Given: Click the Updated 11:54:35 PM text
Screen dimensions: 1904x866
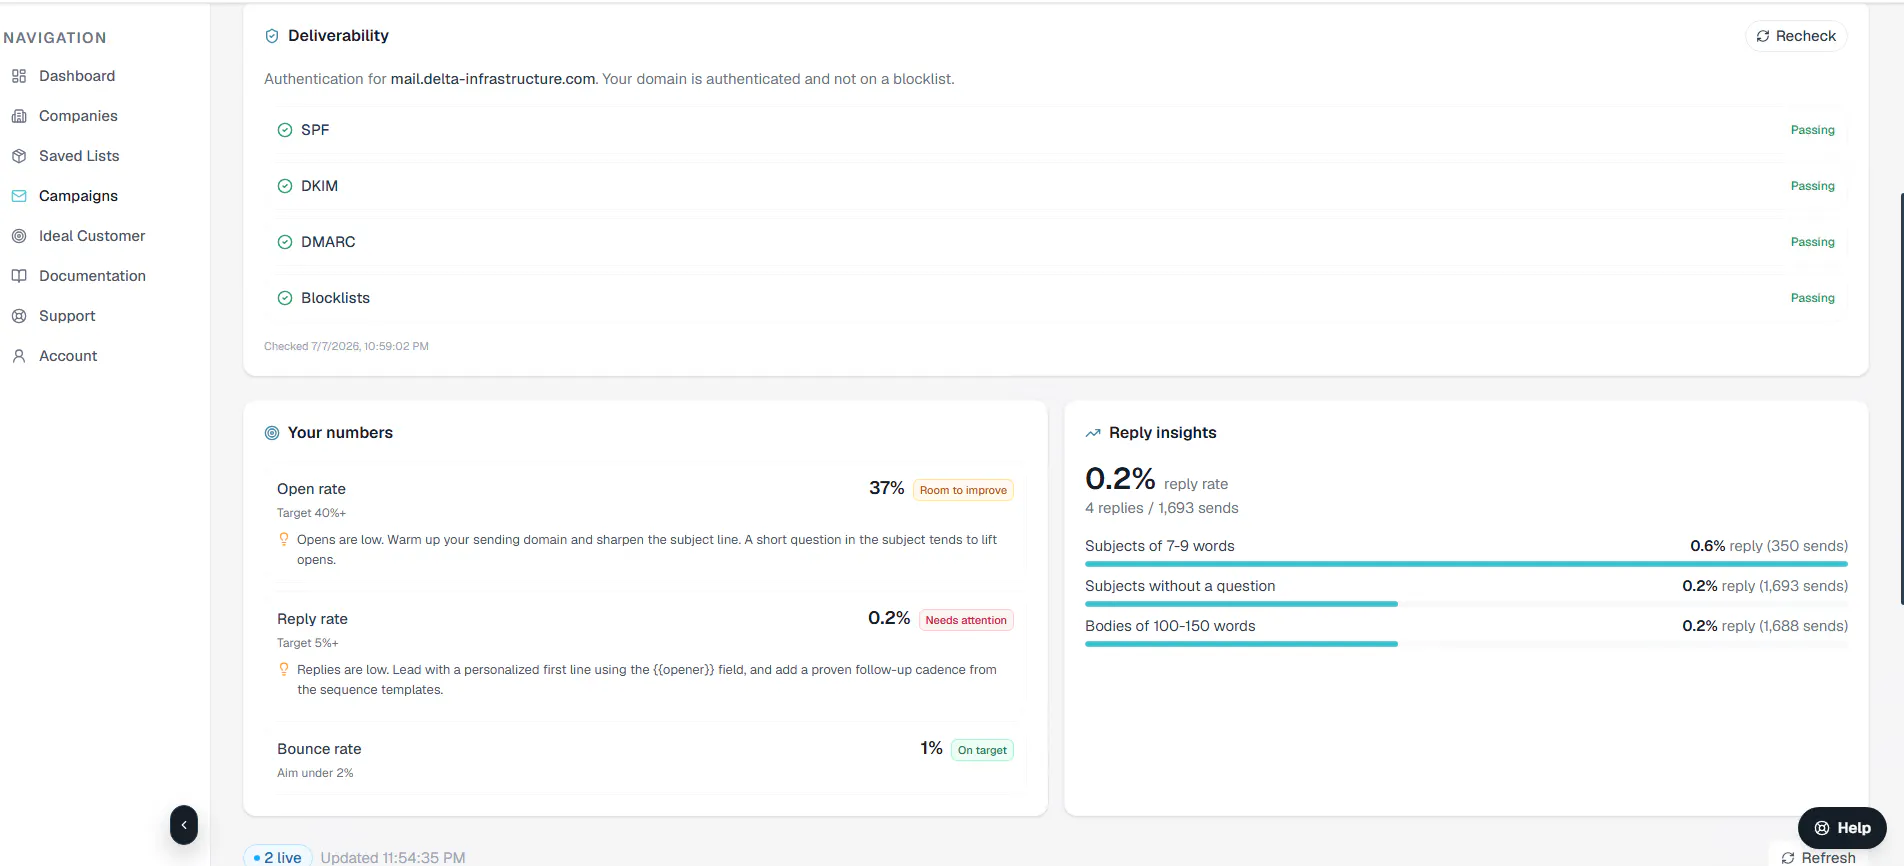Looking at the screenshot, I should 393,857.
